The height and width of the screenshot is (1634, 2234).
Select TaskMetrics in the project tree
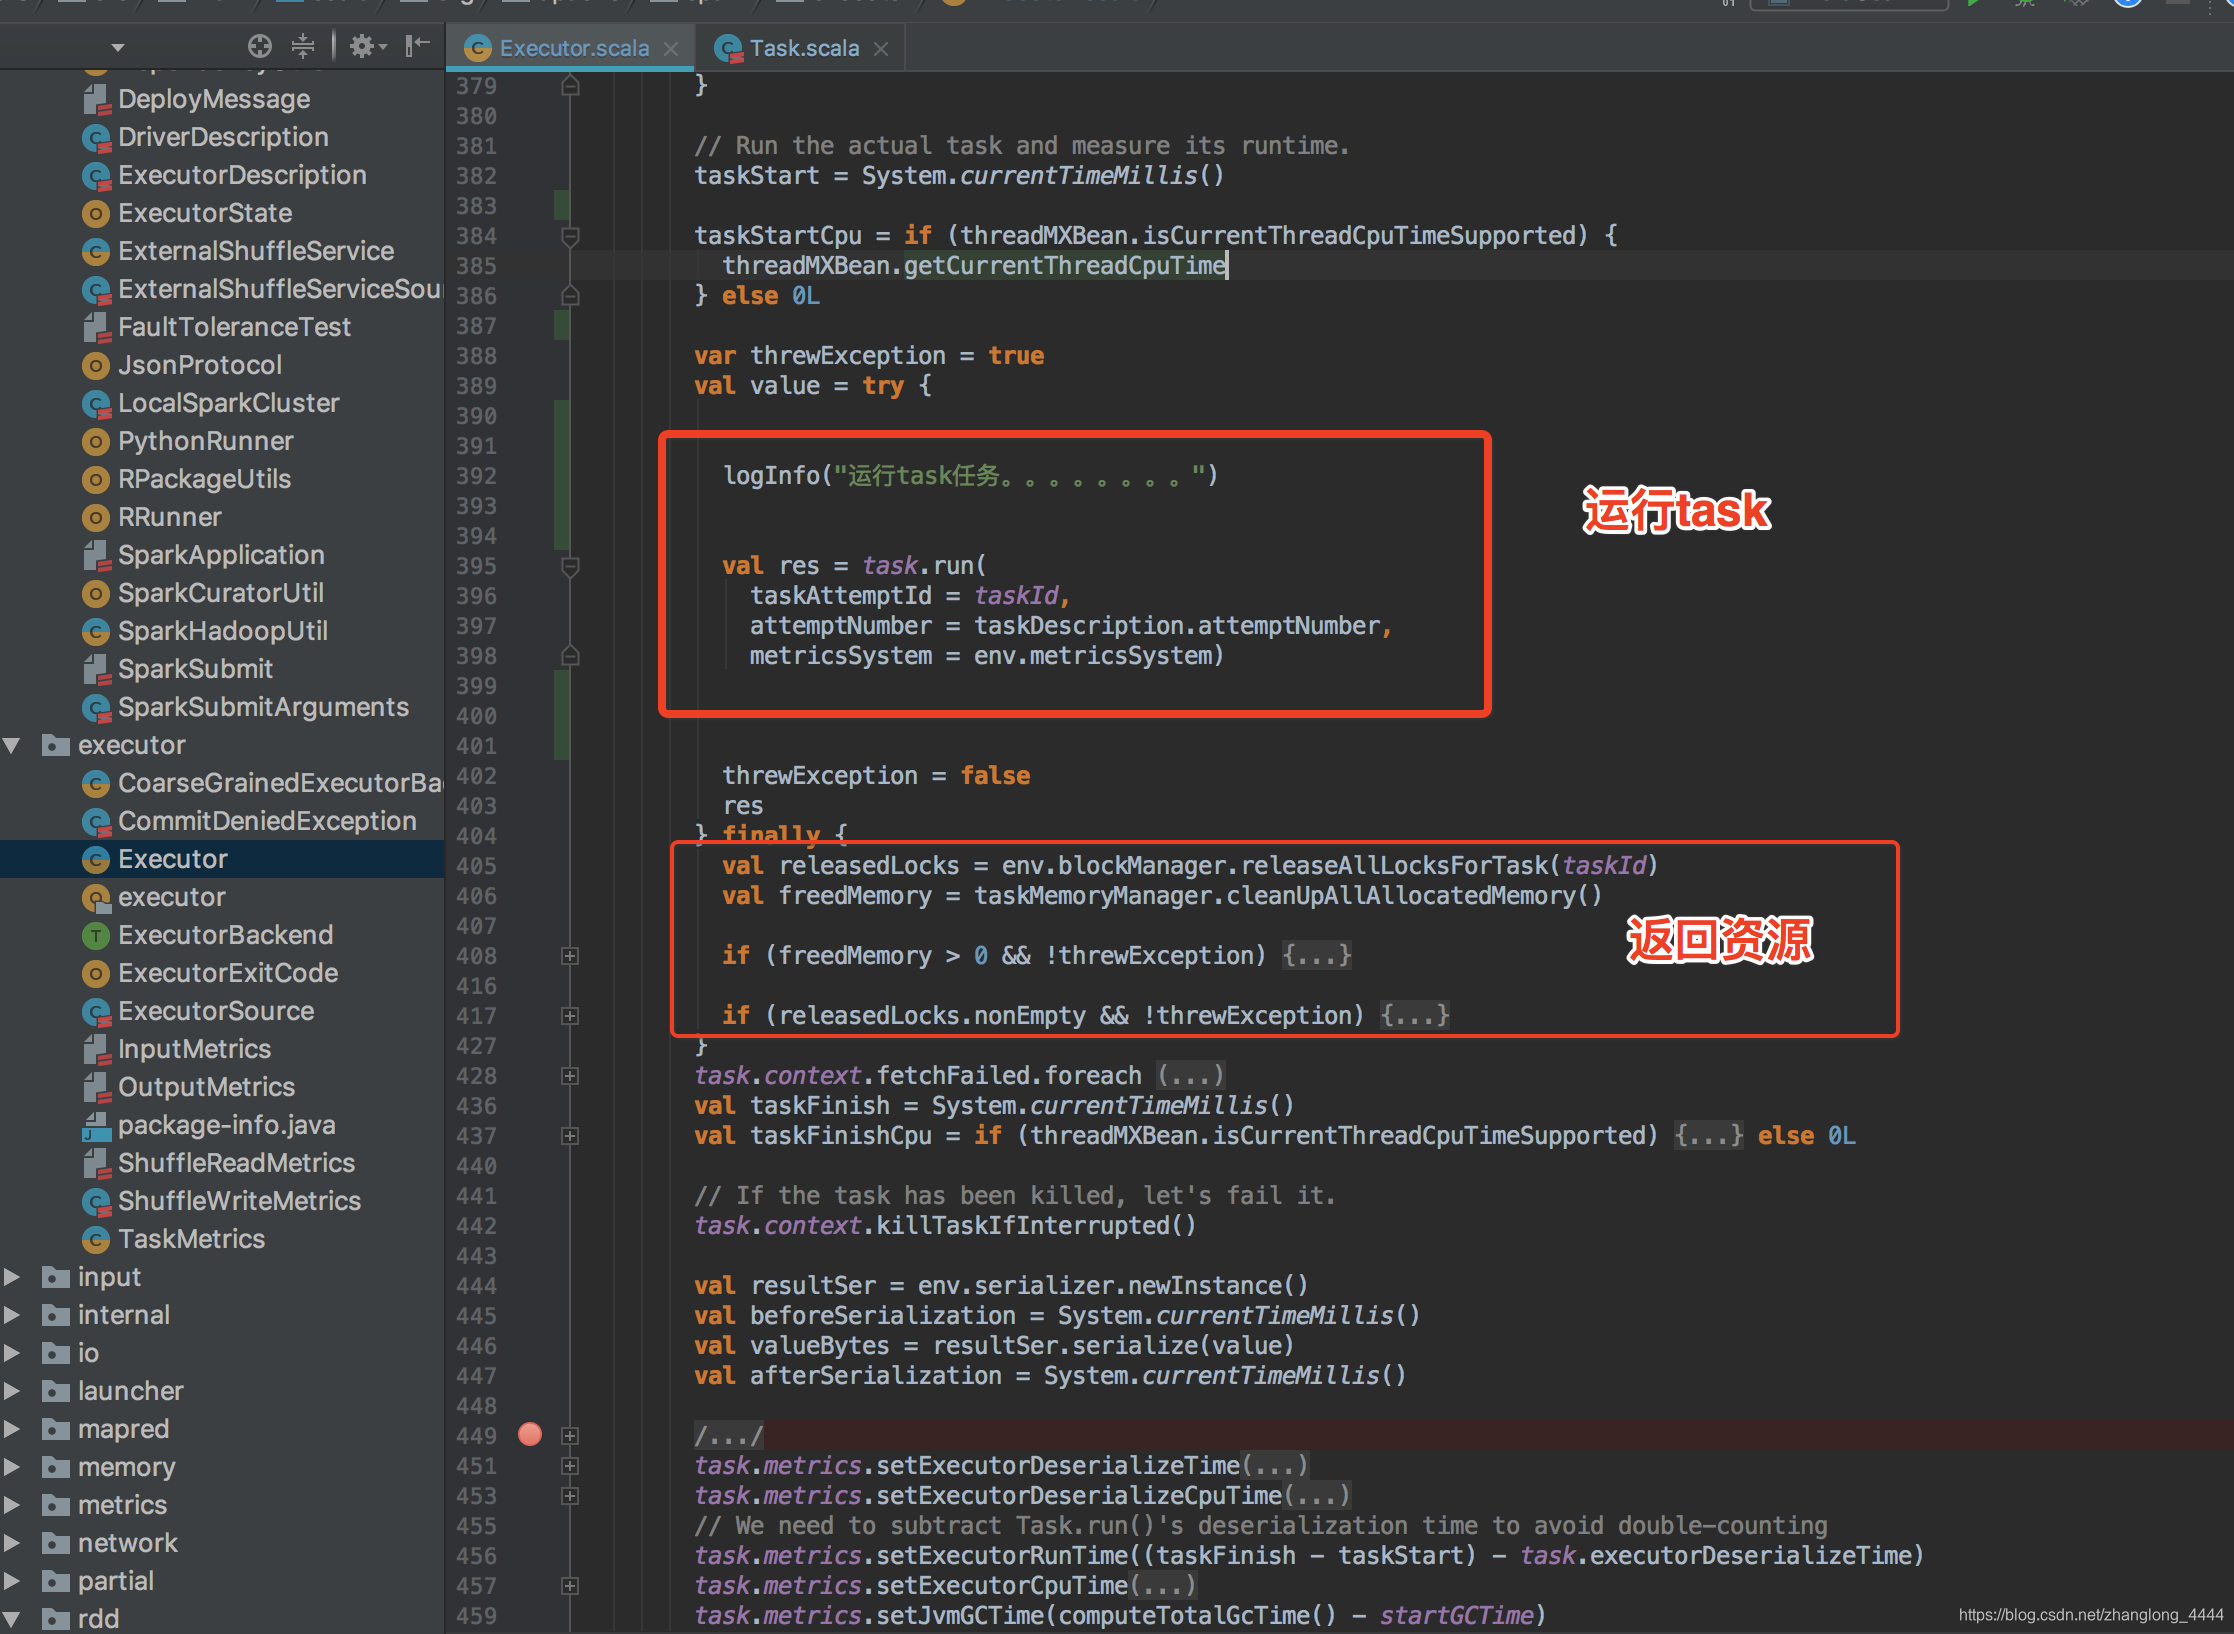point(190,1239)
